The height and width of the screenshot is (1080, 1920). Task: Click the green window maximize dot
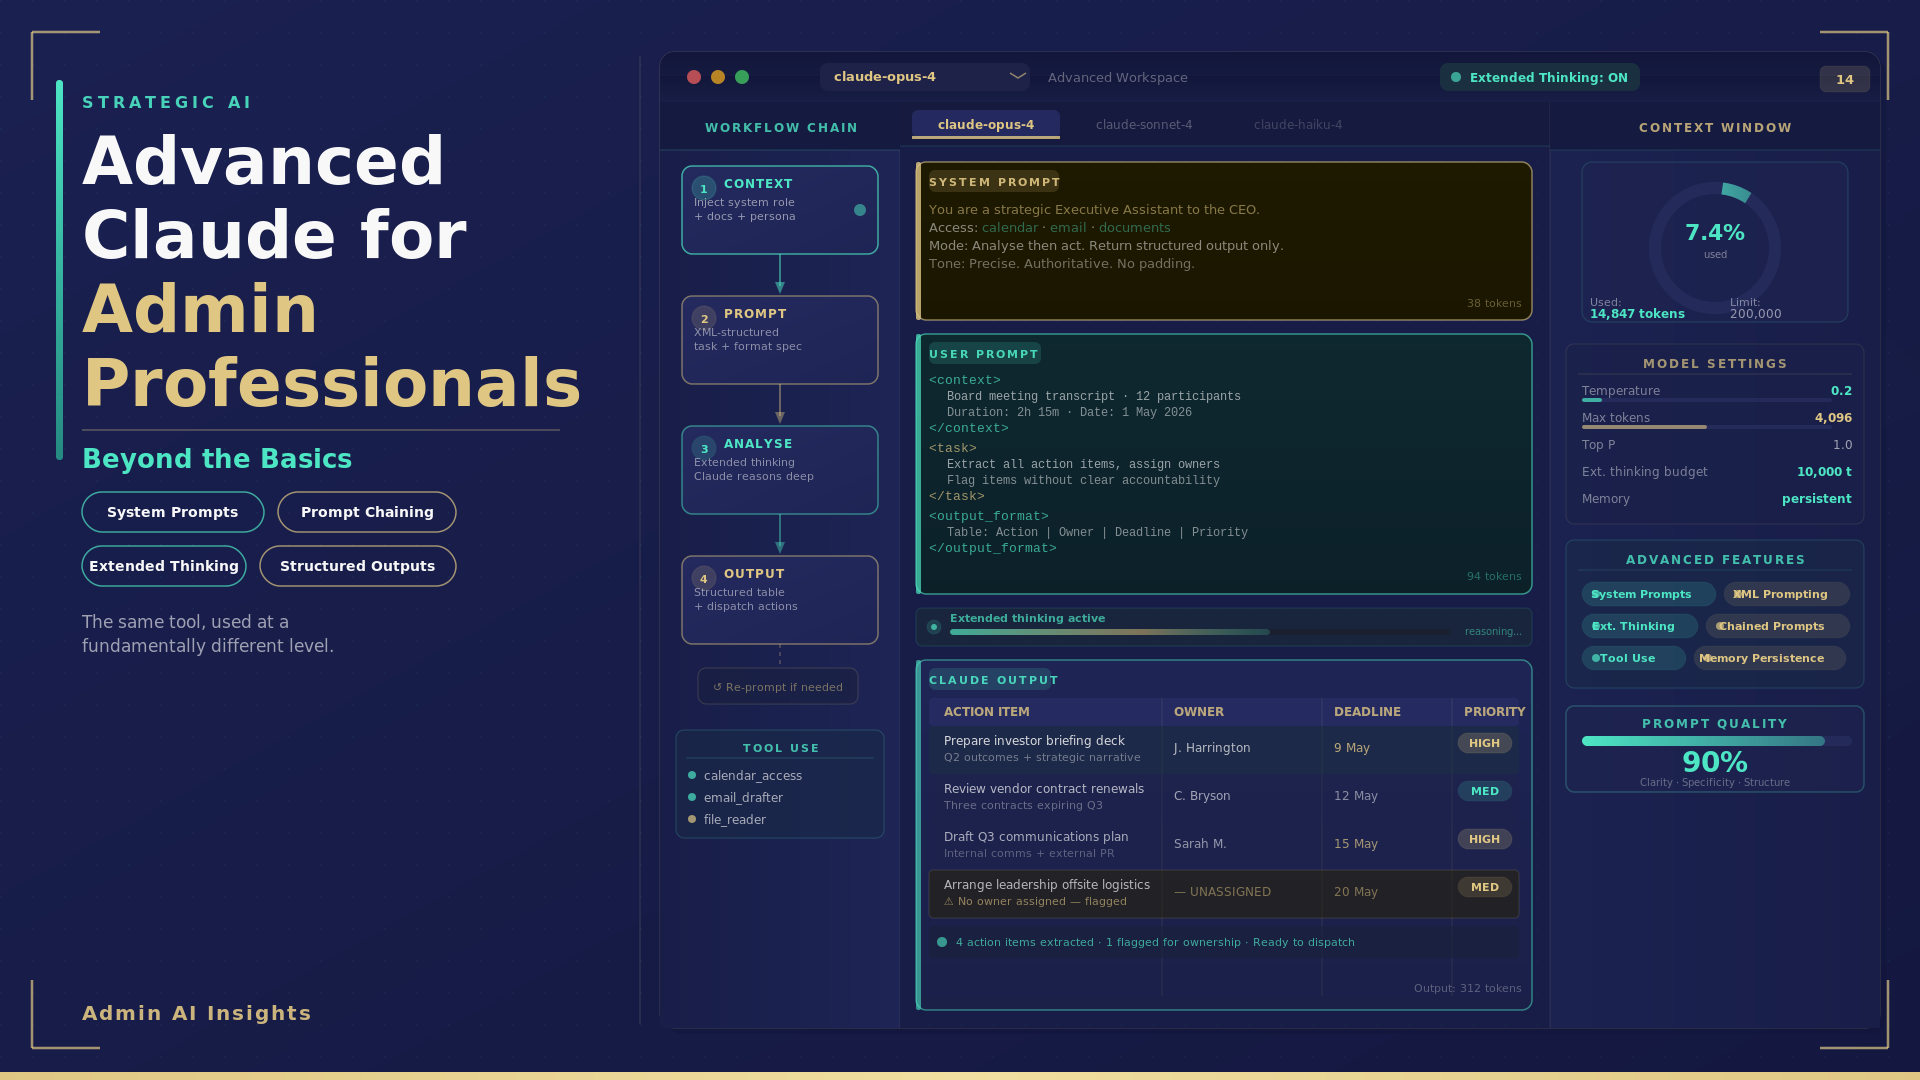click(x=742, y=77)
